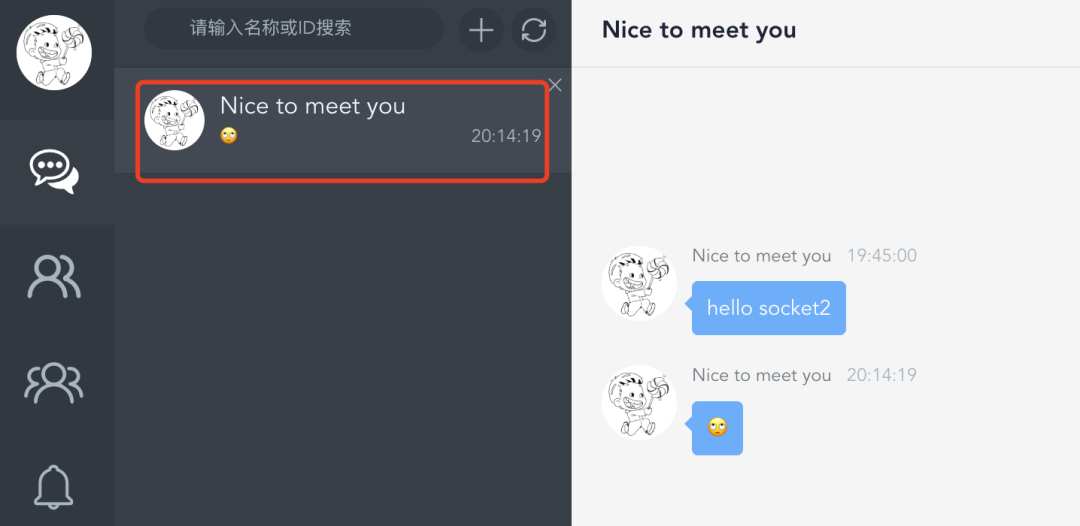Click sender name above the emoji message
The image size is (1080, 526).
(x=761, y=375)
